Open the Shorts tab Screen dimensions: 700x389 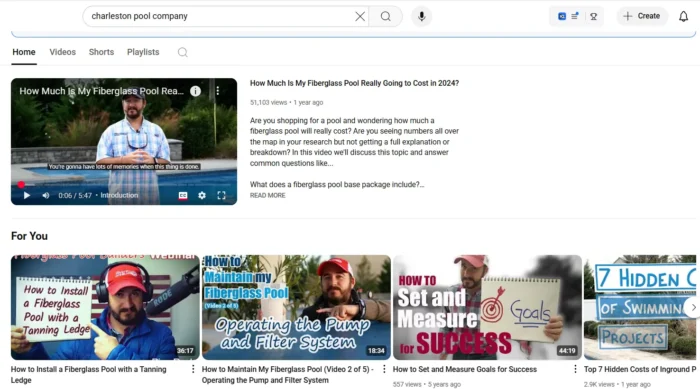tap(101, 52)
